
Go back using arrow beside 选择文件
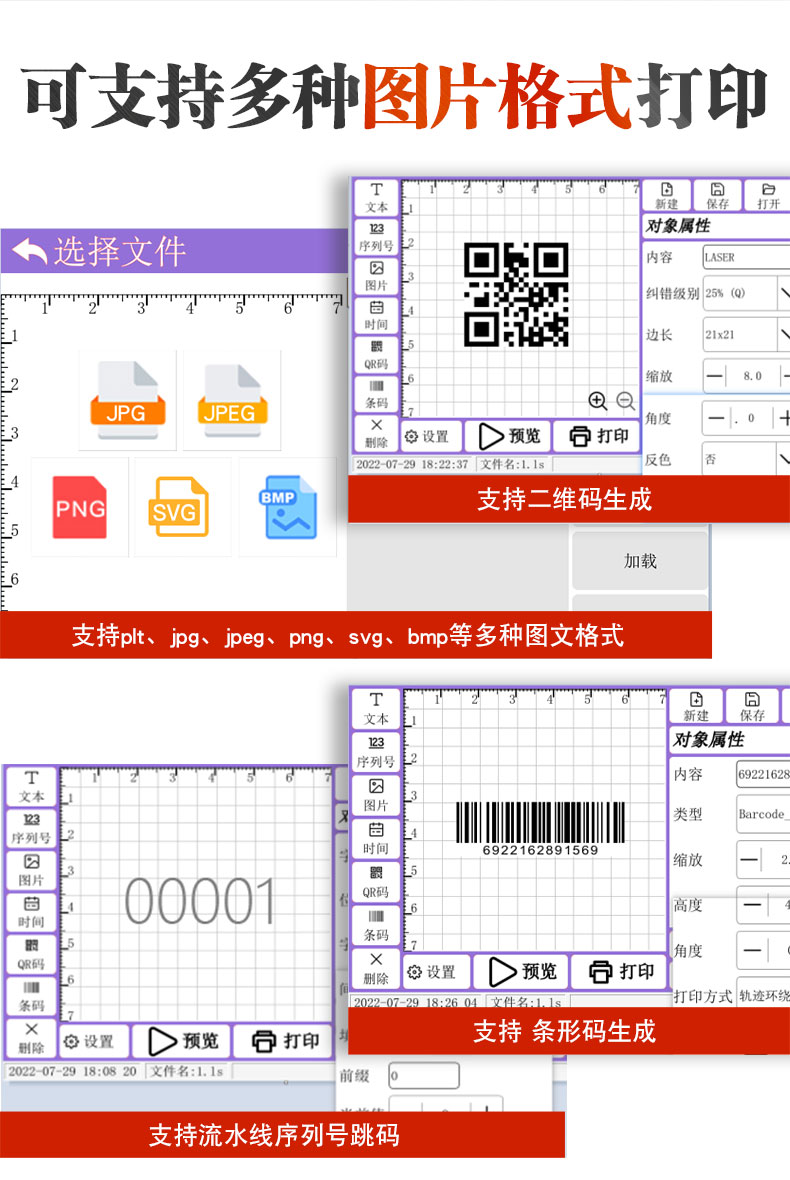pyautogui.click(x=30, y=252)
